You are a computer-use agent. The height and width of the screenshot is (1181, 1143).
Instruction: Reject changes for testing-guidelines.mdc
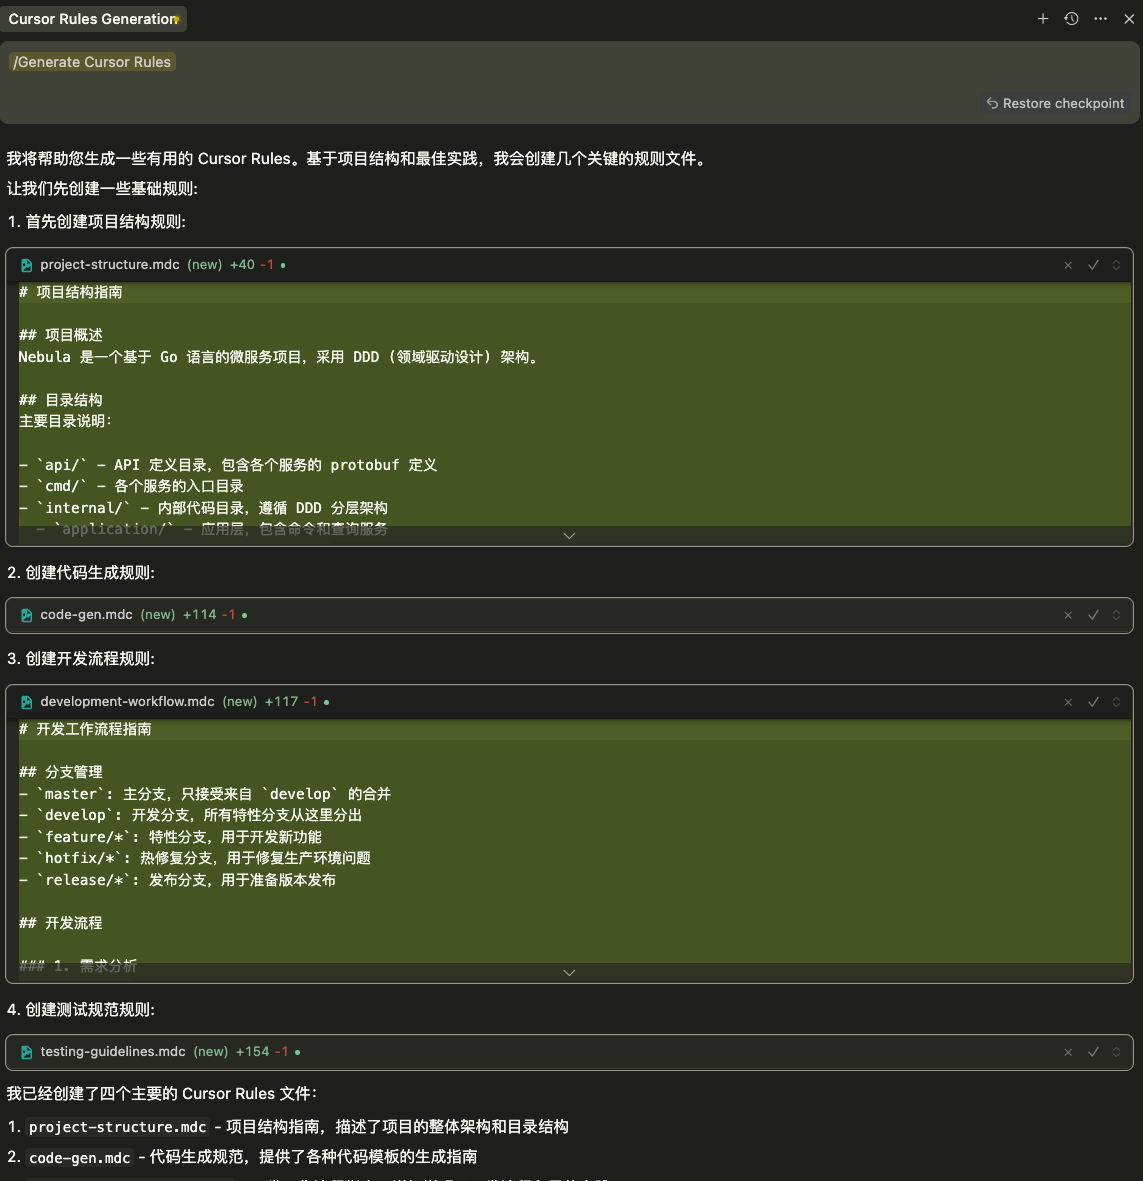(x=1068, y=1052)
